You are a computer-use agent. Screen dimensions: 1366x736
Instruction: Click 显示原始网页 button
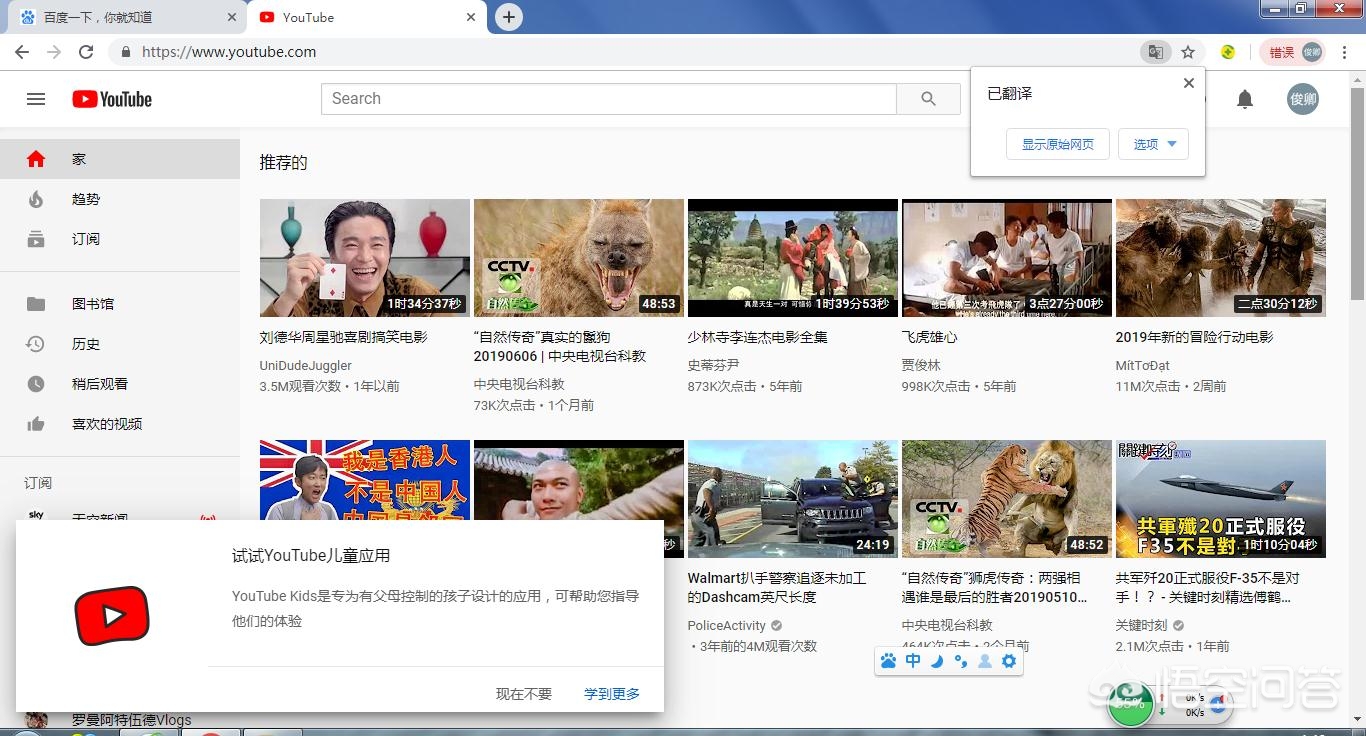click(x=1058, y=144)
